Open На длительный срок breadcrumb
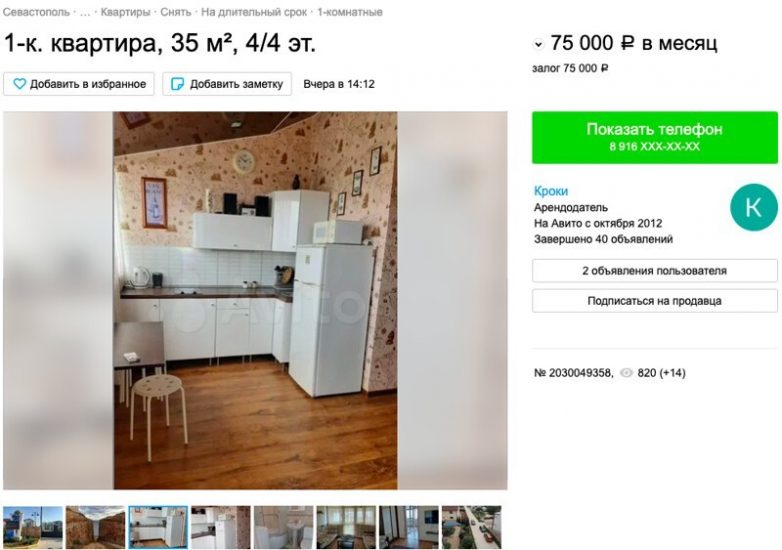The image size is (782, 550). [x=254, y=12]
